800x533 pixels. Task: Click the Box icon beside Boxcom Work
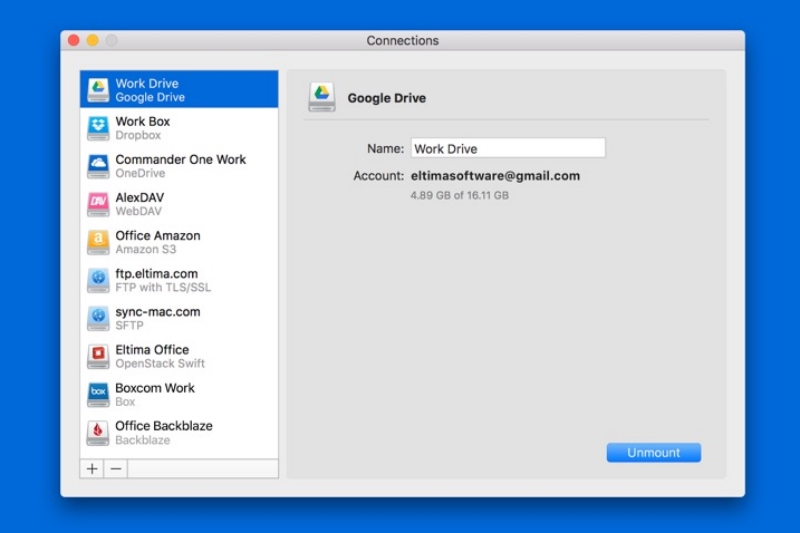(x=98, y=394)
